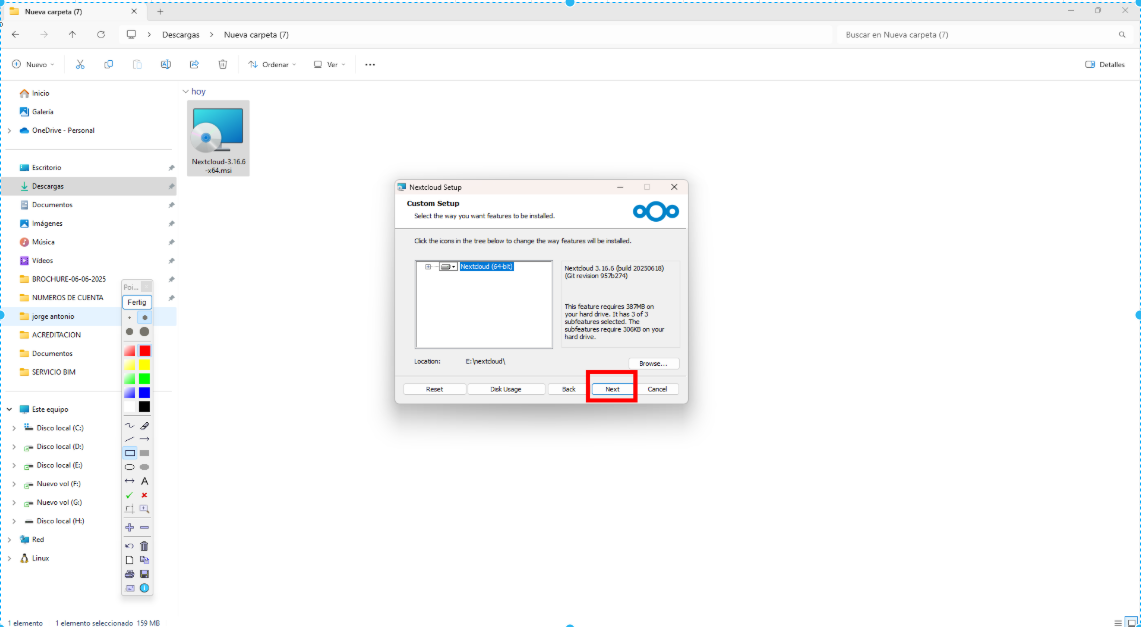
Task: Click the trash can in annotation palette
Action: (x=145, y=546)
